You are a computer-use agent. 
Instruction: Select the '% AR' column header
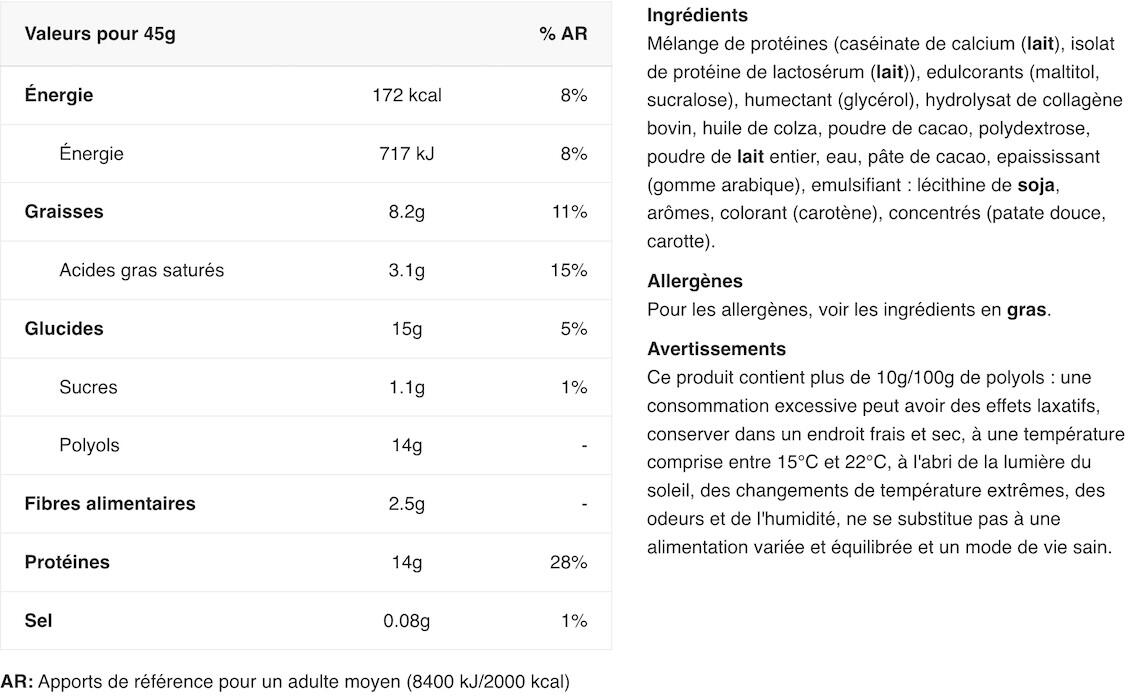(x=563, y=34)
